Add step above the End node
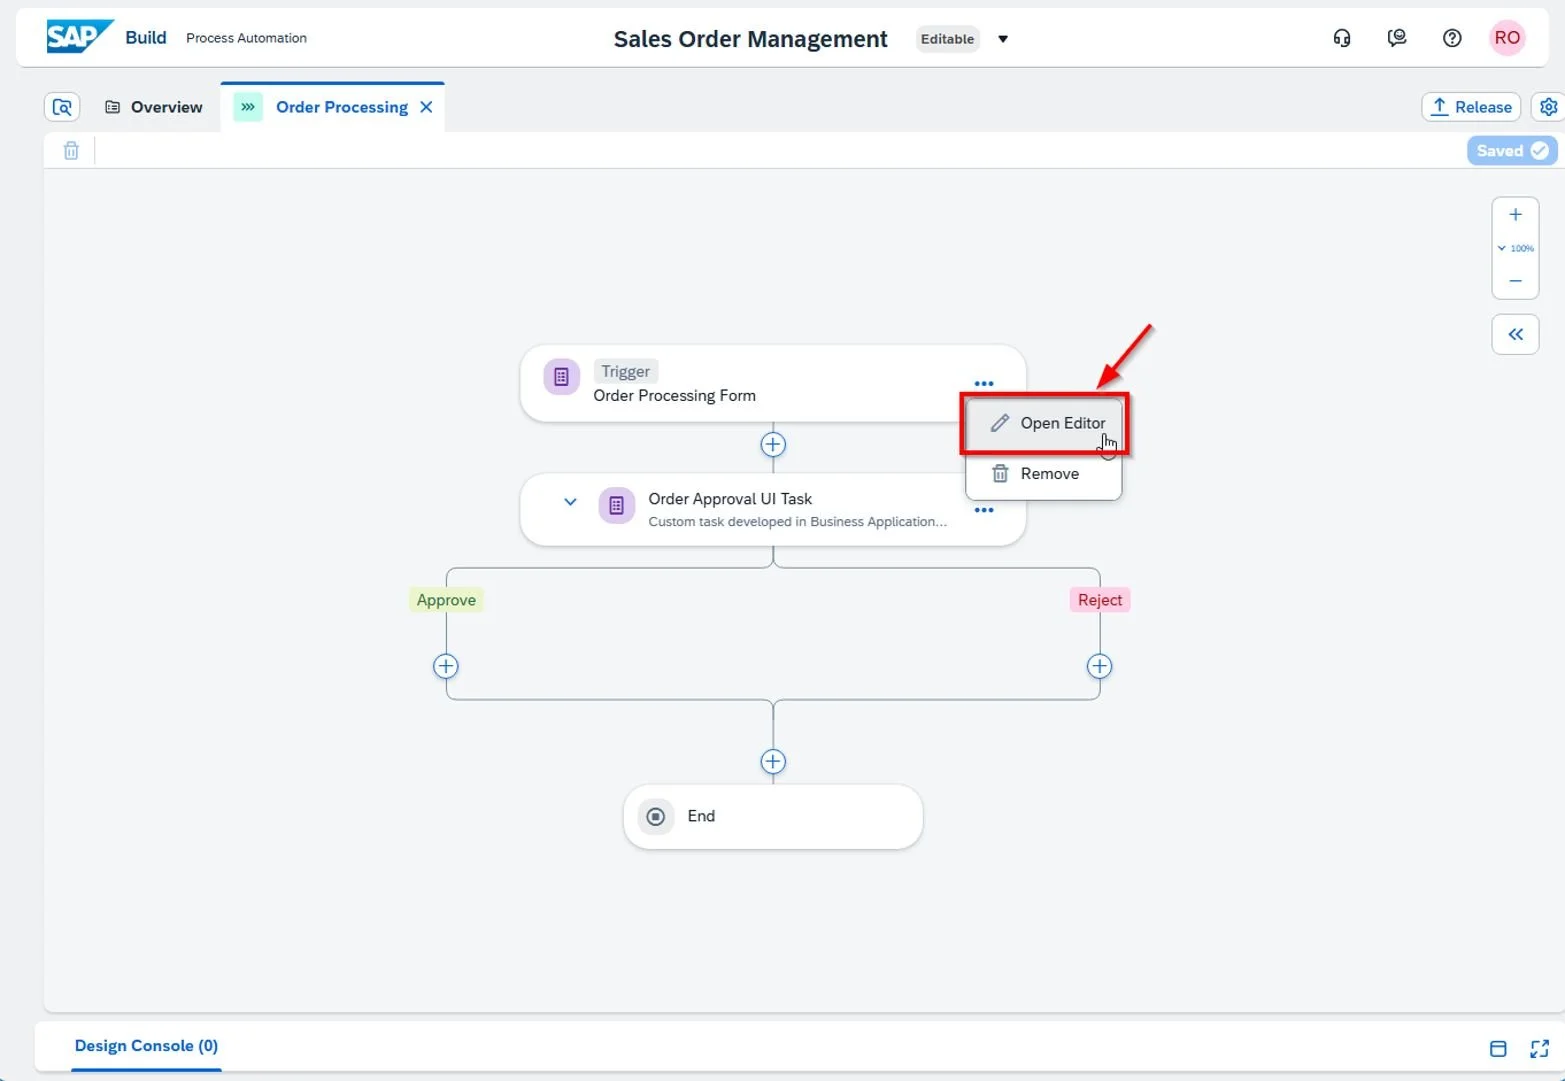This screenshot has width=1565, height=1081. (773, 762)
